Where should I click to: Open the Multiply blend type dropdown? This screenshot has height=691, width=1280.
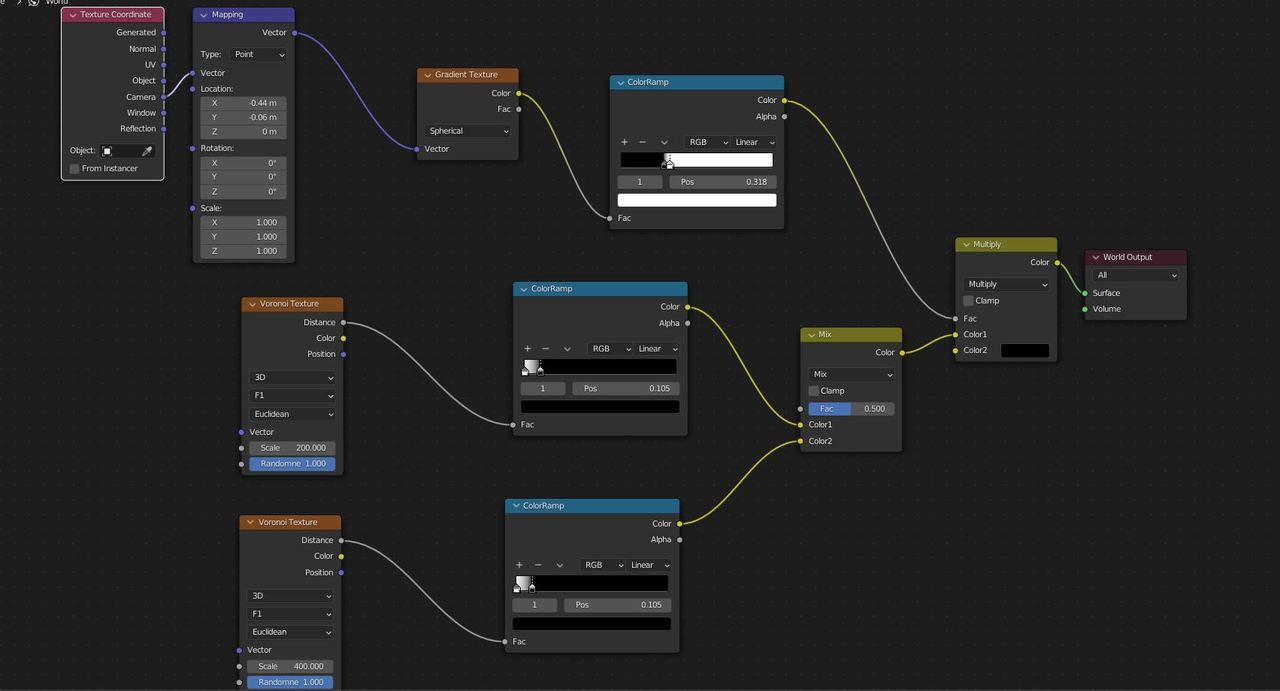coord(1006,284)
